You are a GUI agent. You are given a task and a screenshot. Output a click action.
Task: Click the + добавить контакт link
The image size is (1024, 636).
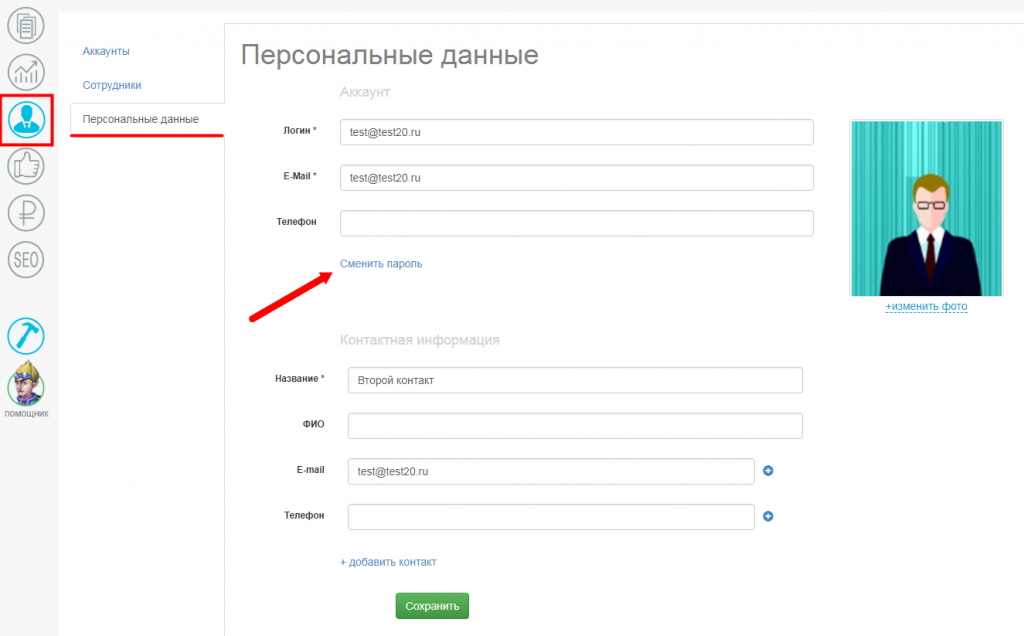[388, 562]
